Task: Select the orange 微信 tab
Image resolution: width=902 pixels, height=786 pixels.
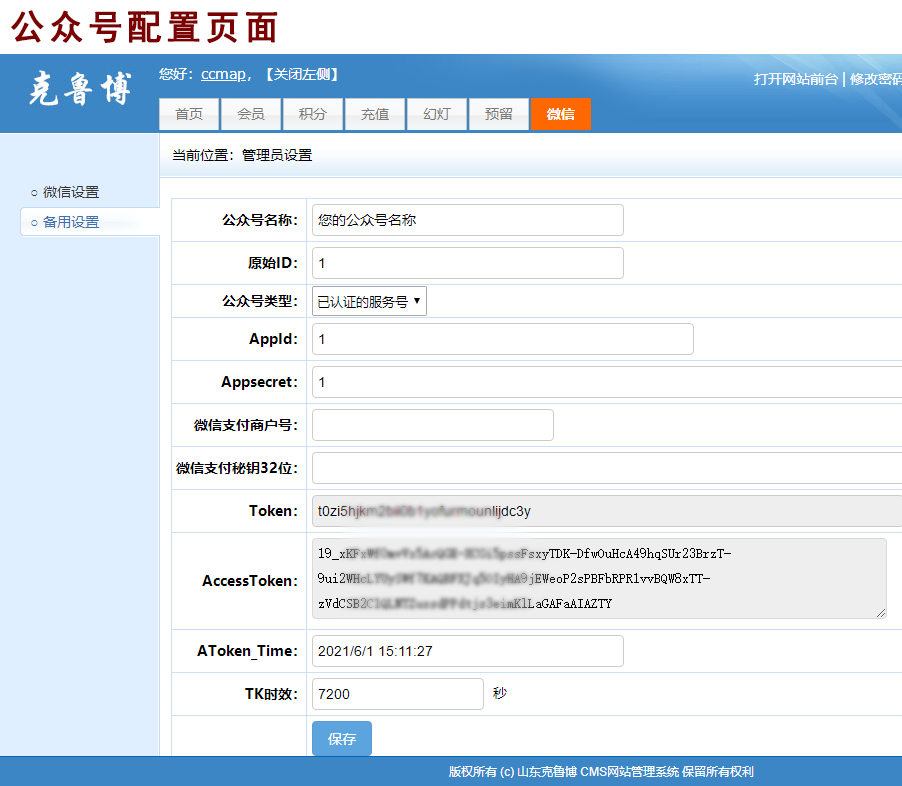Action: click(x=561, y=114)
